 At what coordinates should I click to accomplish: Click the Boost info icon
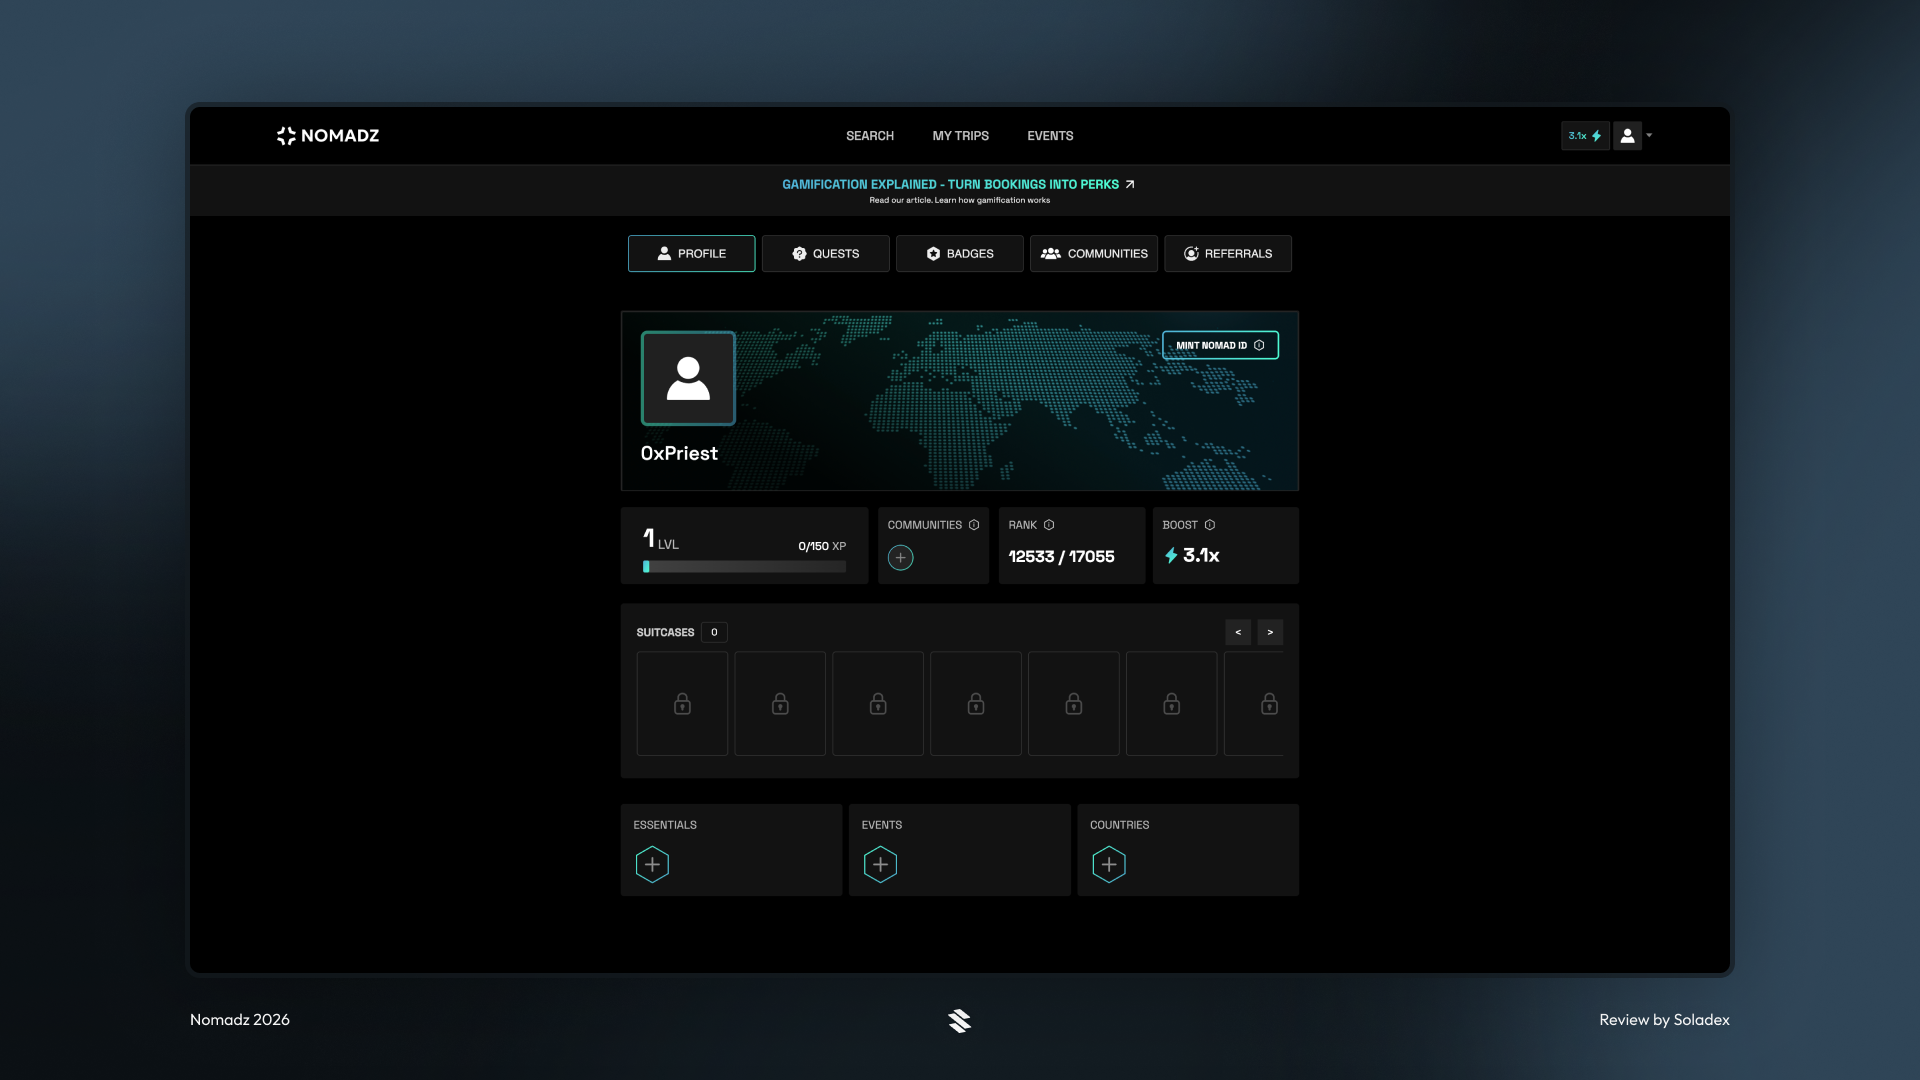1208,524
